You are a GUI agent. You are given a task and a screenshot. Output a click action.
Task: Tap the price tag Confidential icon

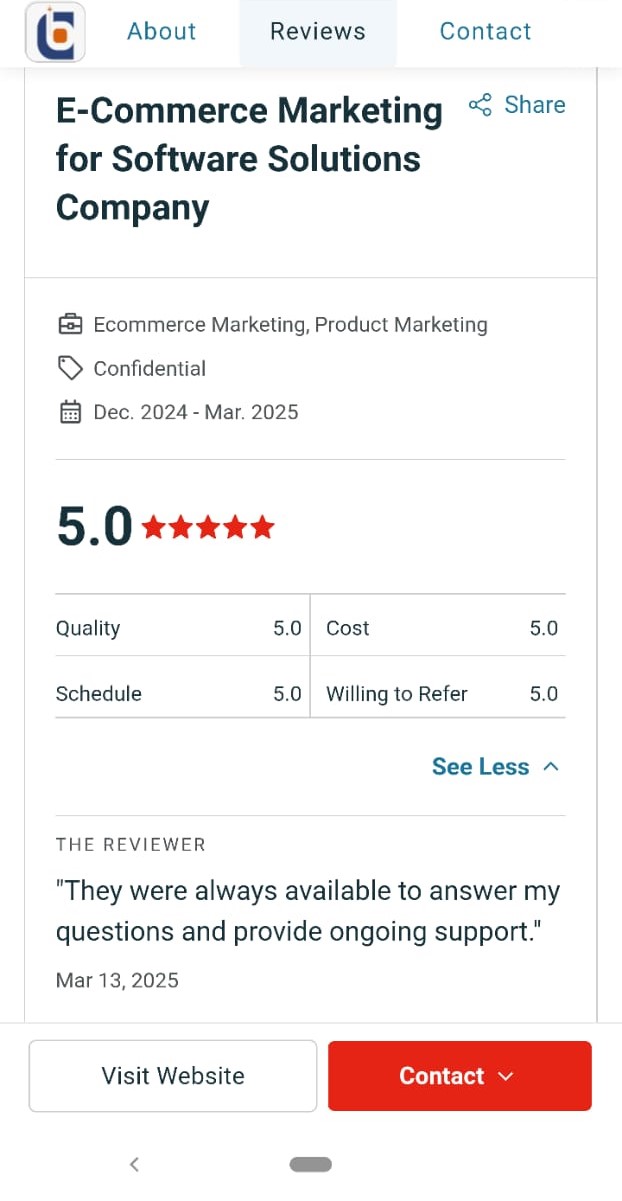(70, 369)
